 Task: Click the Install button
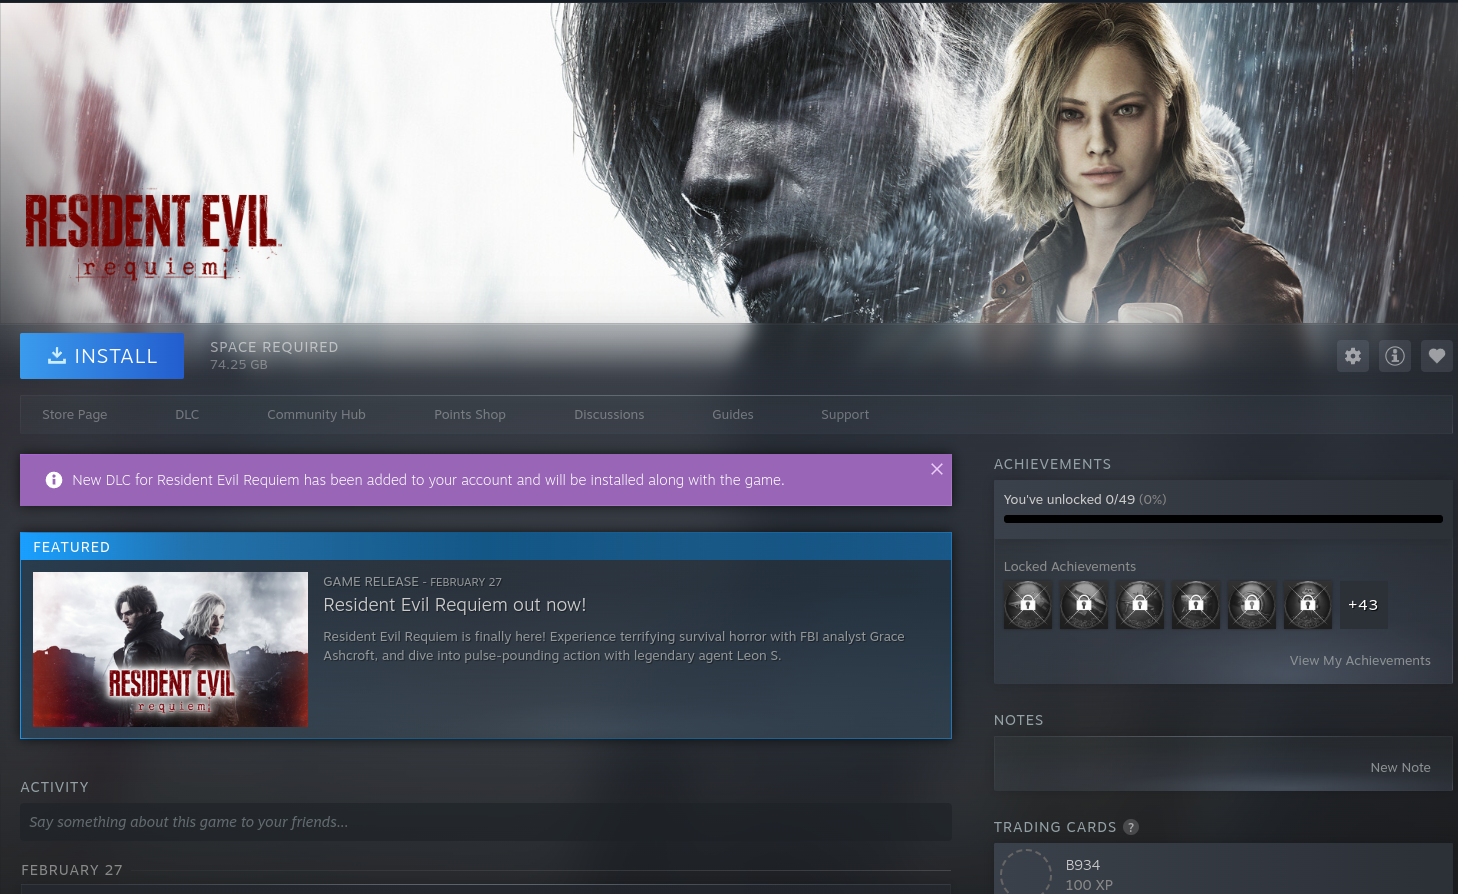pyautogui.click(x=102, y=356)
